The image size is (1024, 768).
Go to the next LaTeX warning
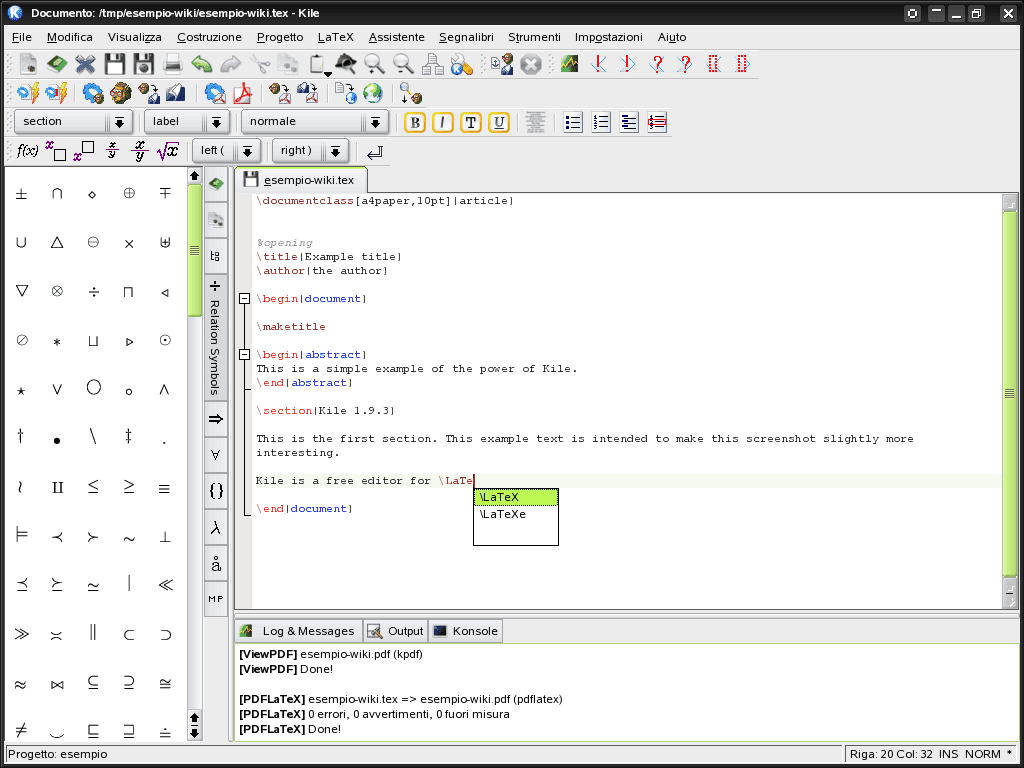[x=685, y=64]
